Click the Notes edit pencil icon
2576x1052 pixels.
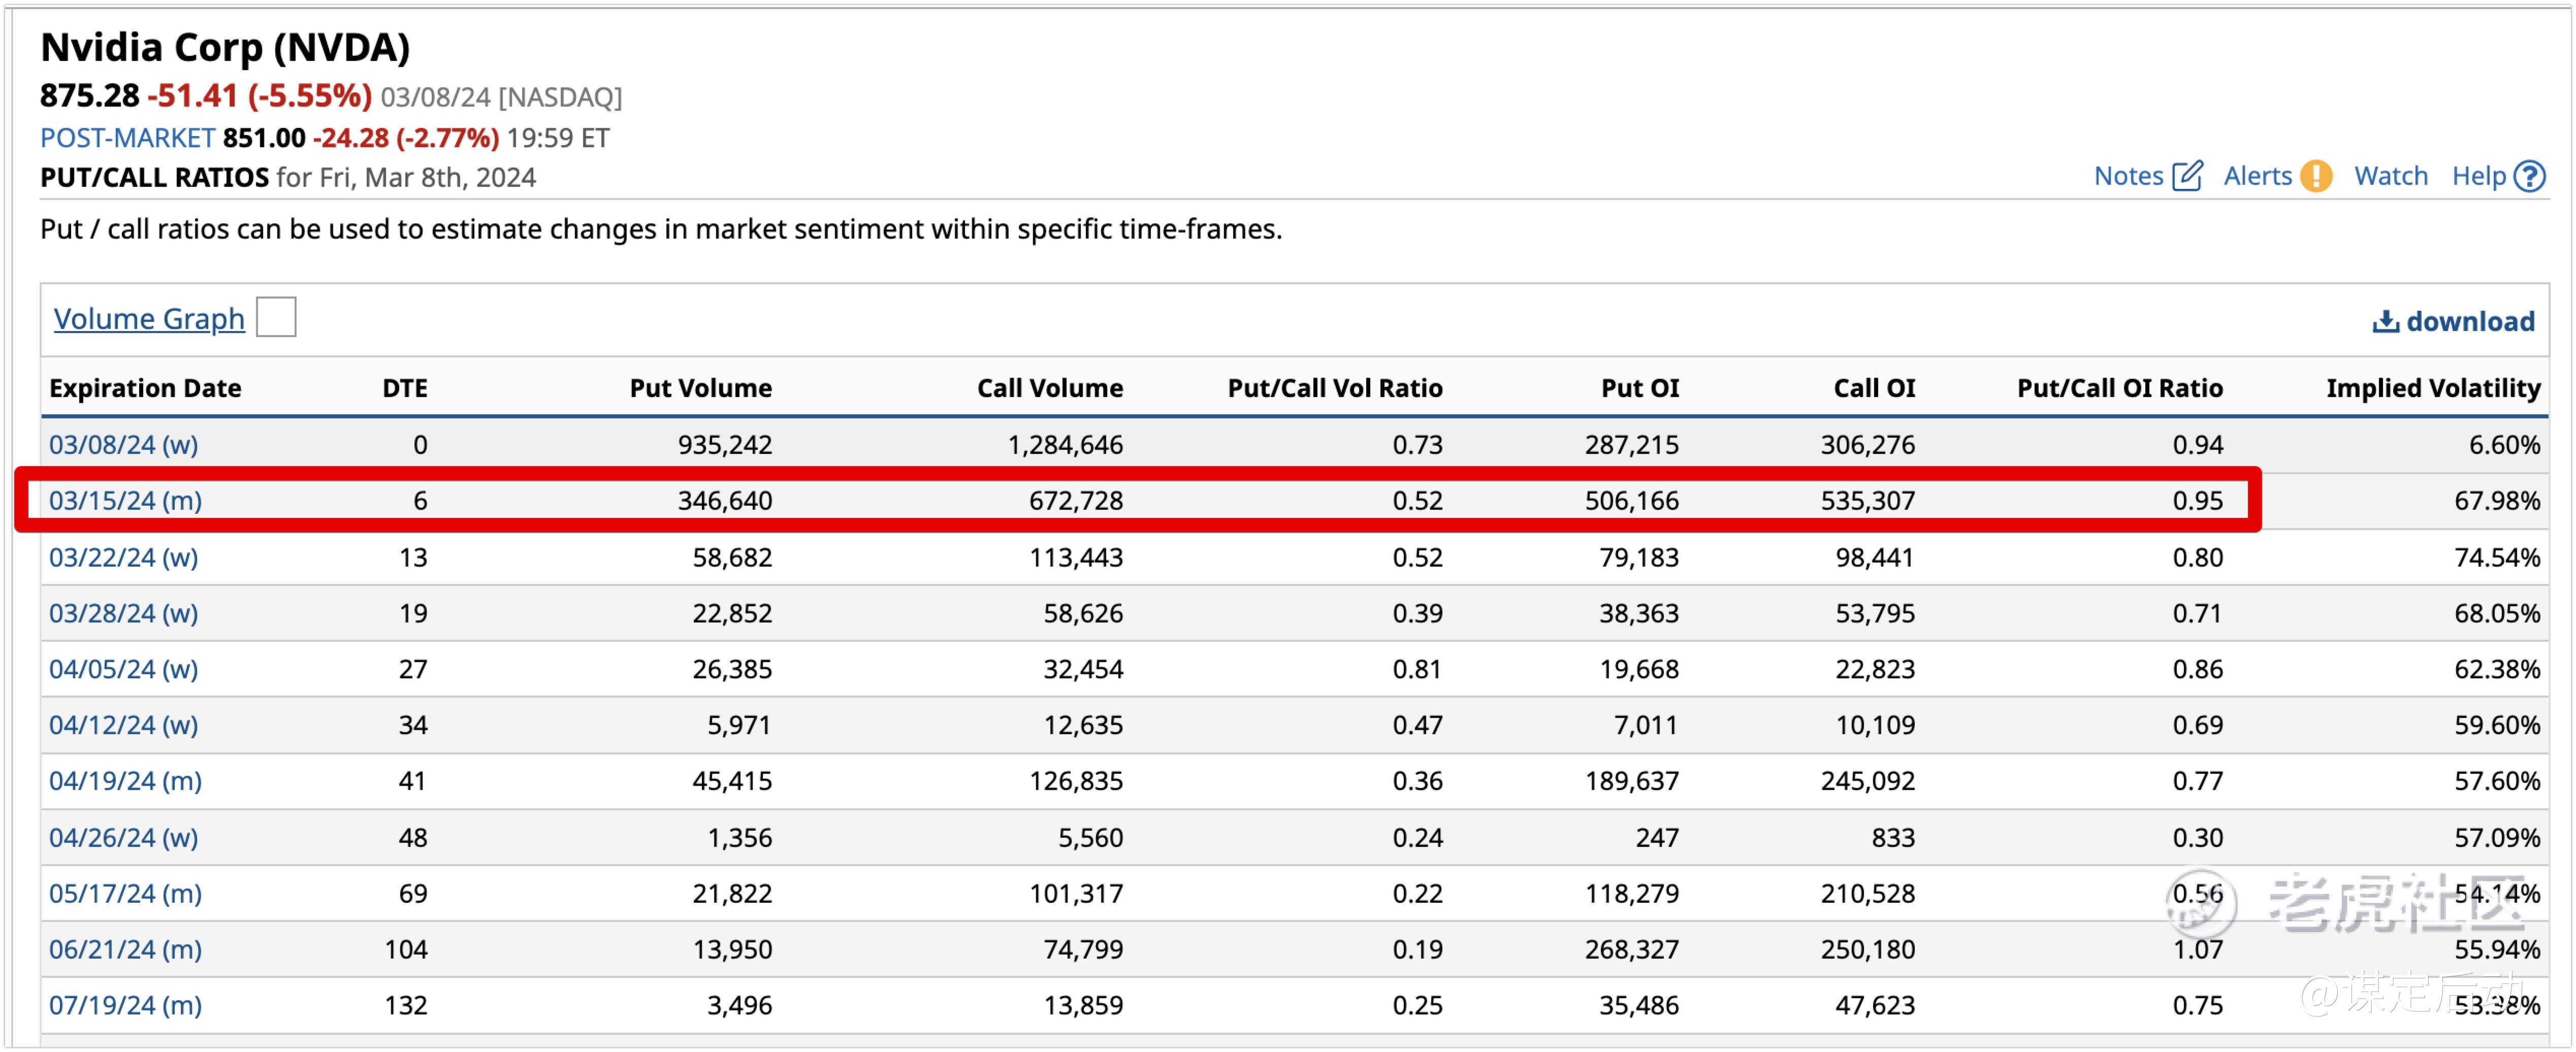[x=2187, y=176]
